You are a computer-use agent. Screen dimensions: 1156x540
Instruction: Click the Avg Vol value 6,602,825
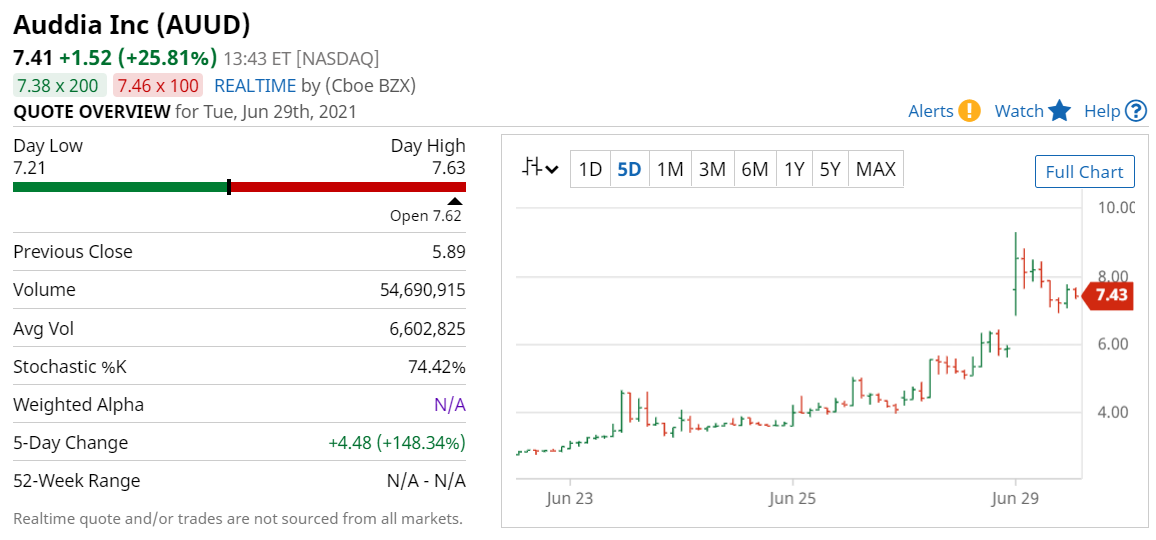[427, 328]
